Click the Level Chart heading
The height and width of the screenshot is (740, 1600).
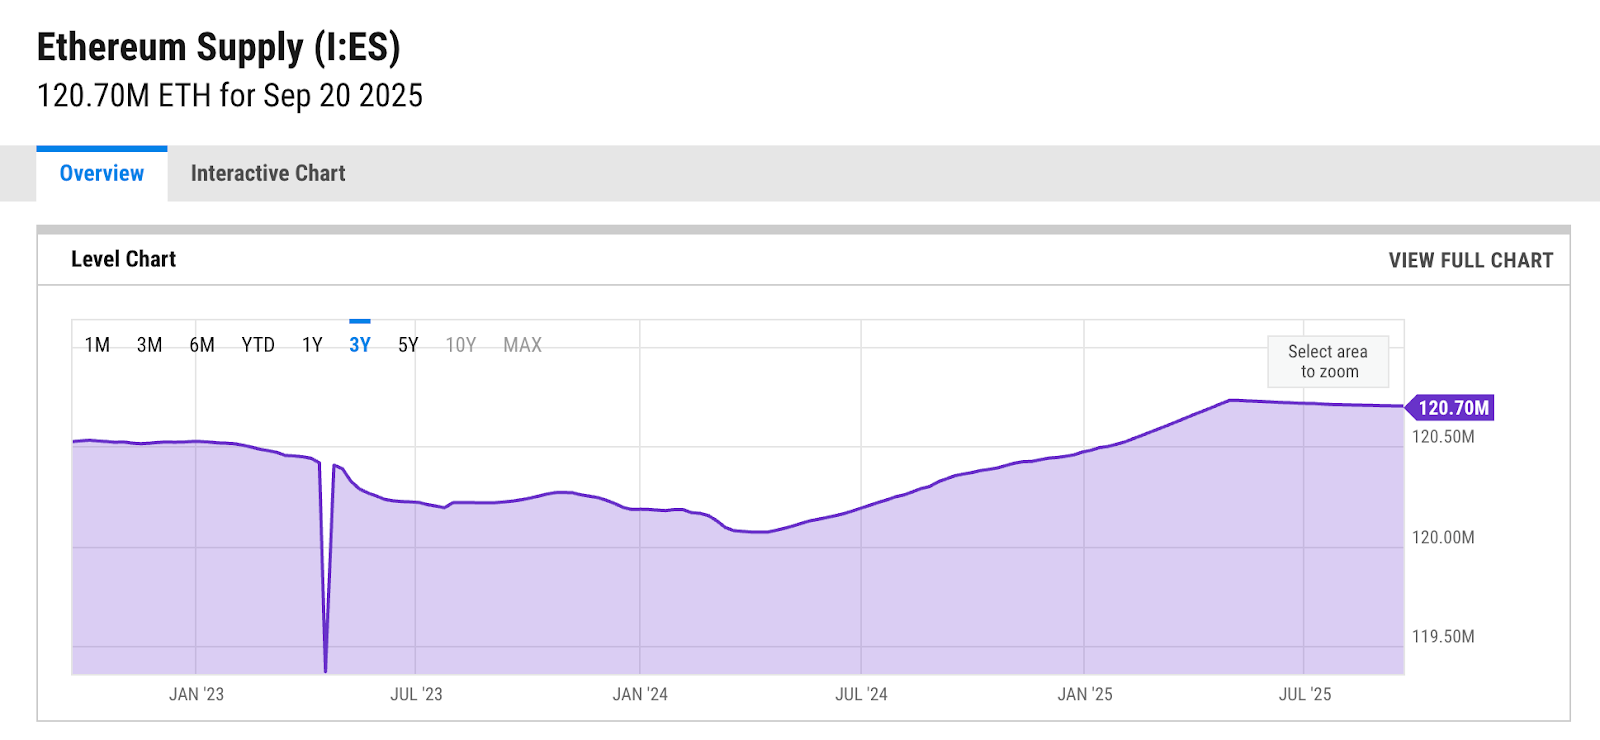(123, 260)
